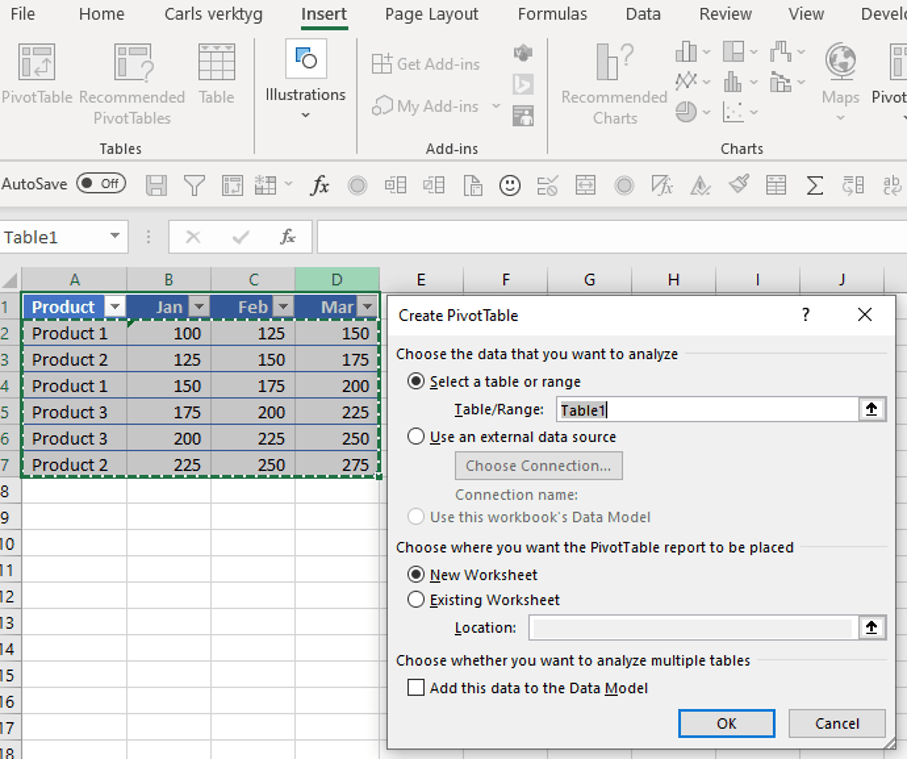Image resolution: width=908 pixels, height=760 pixels.
Task: Open the Review tab
Action: pyautogui.click(x=725, y=14)
